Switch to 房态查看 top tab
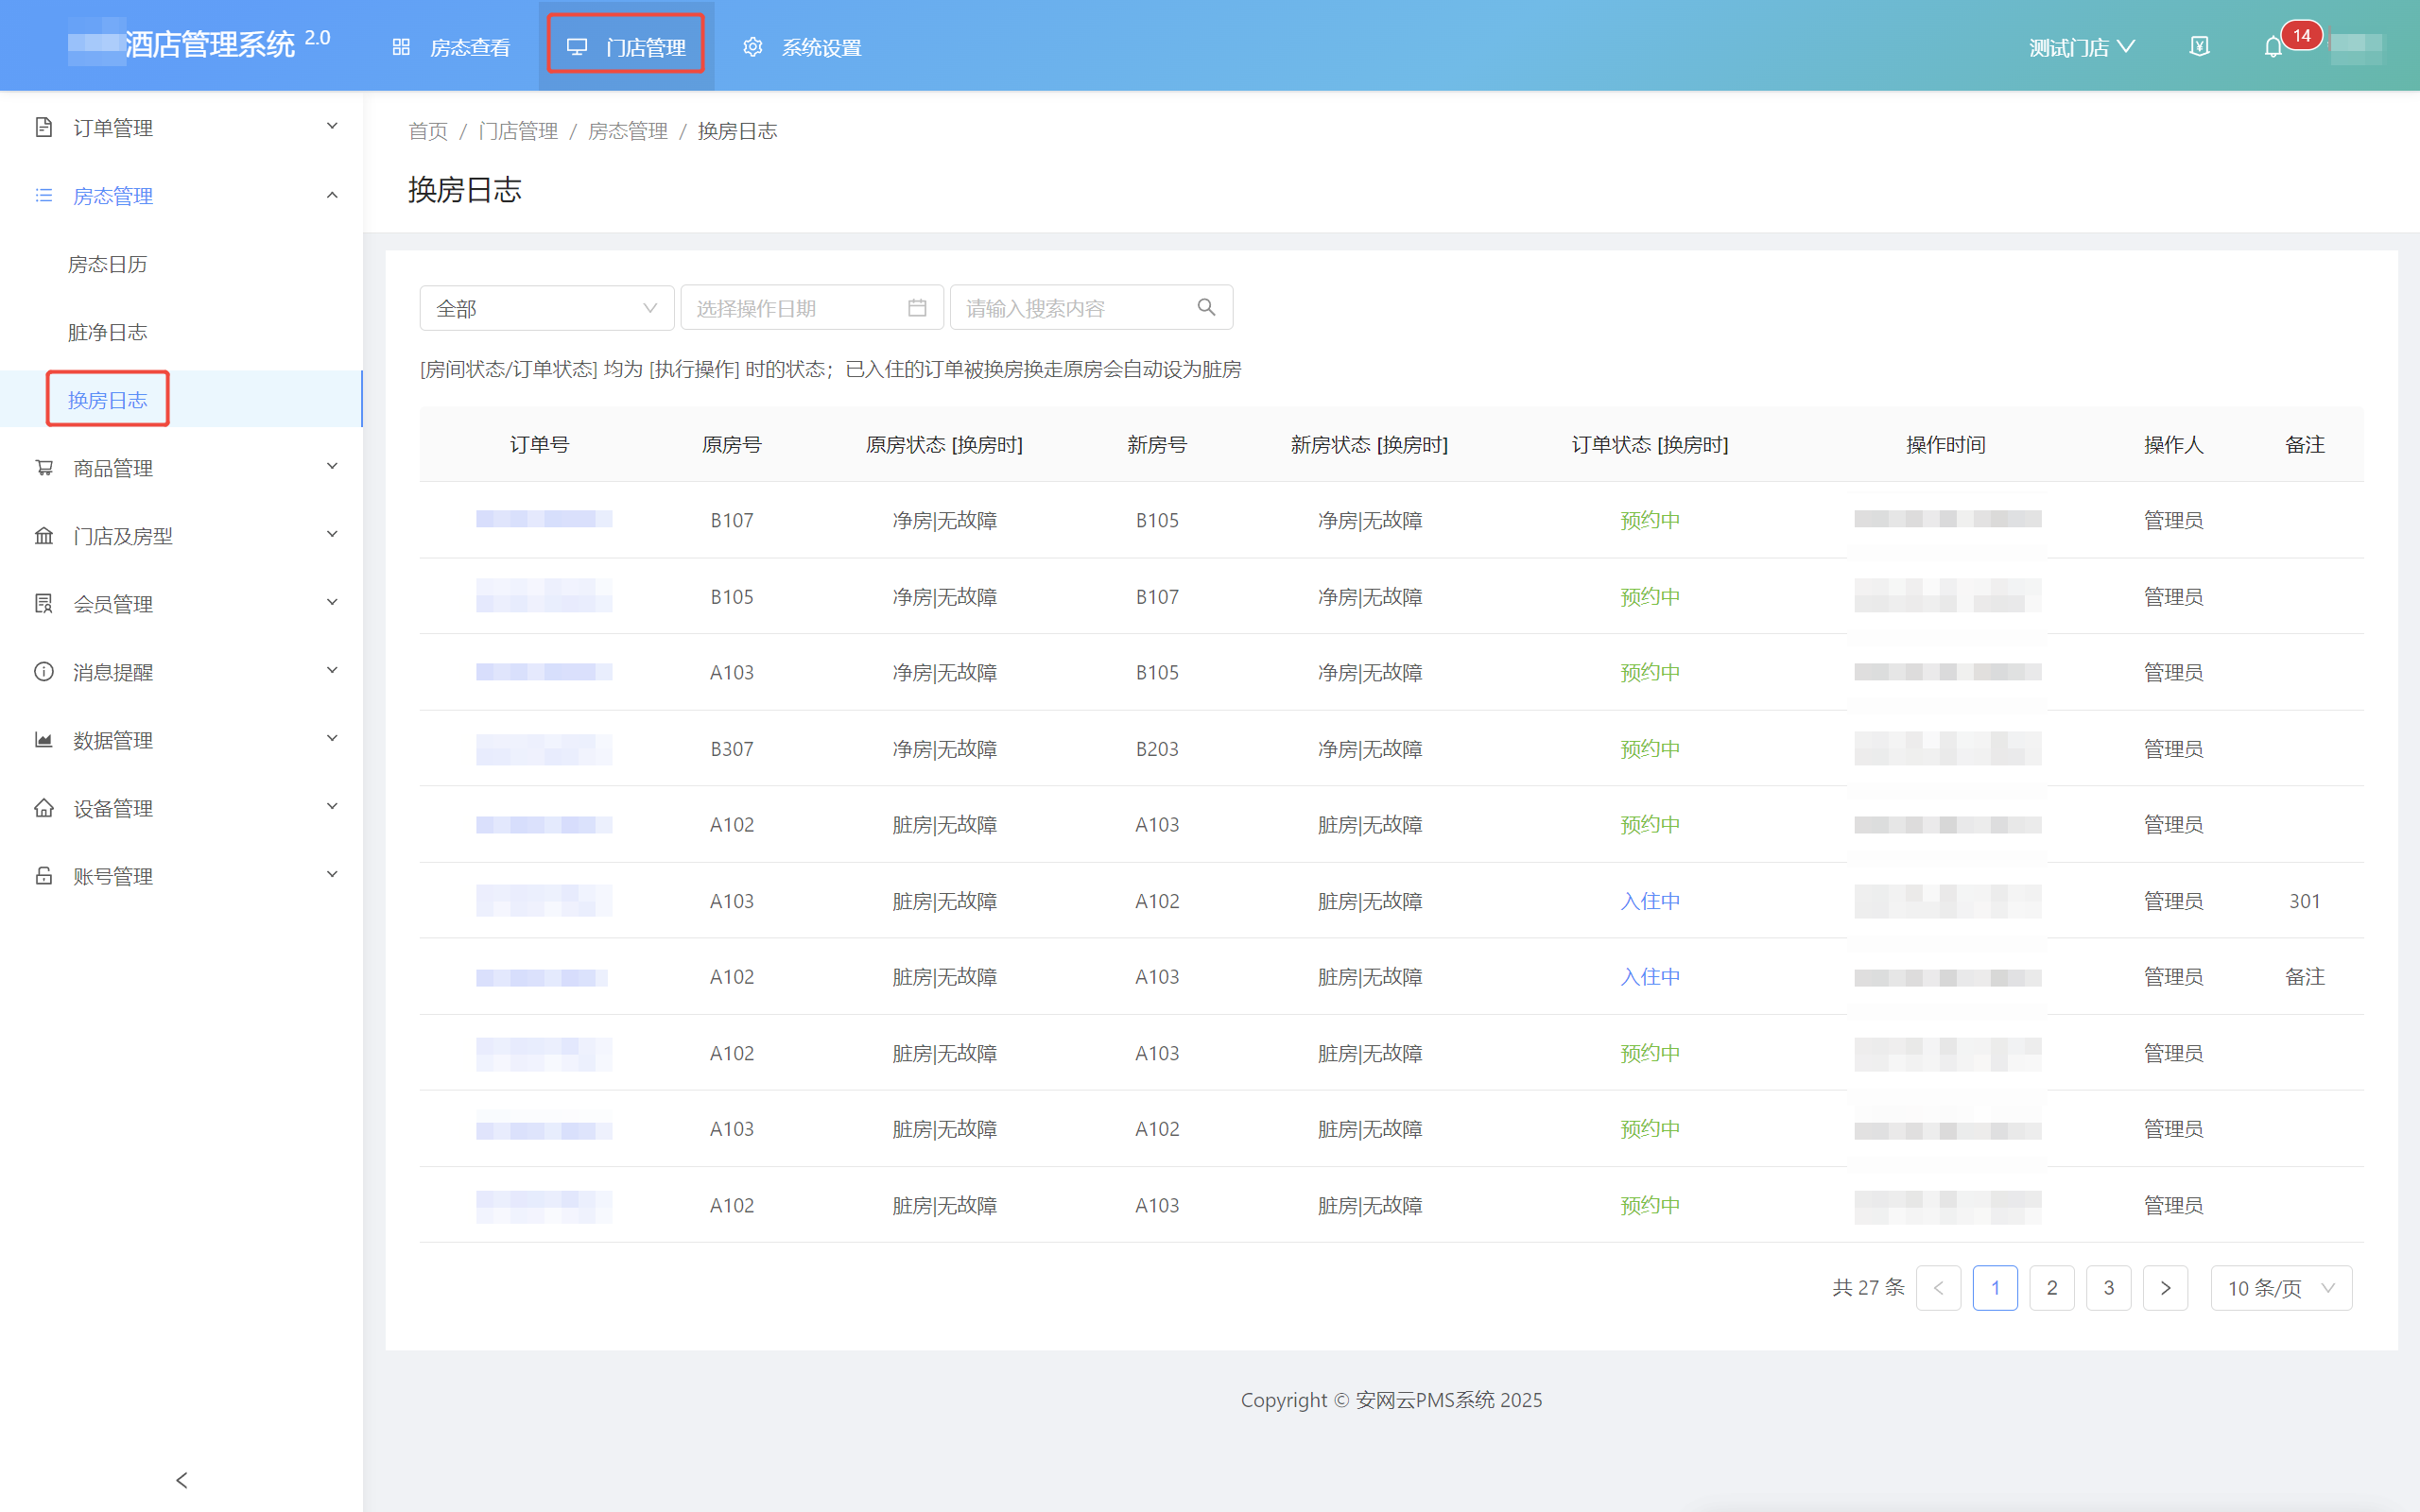This screenshot has width=2420, height=1512. tap(450, 47)
